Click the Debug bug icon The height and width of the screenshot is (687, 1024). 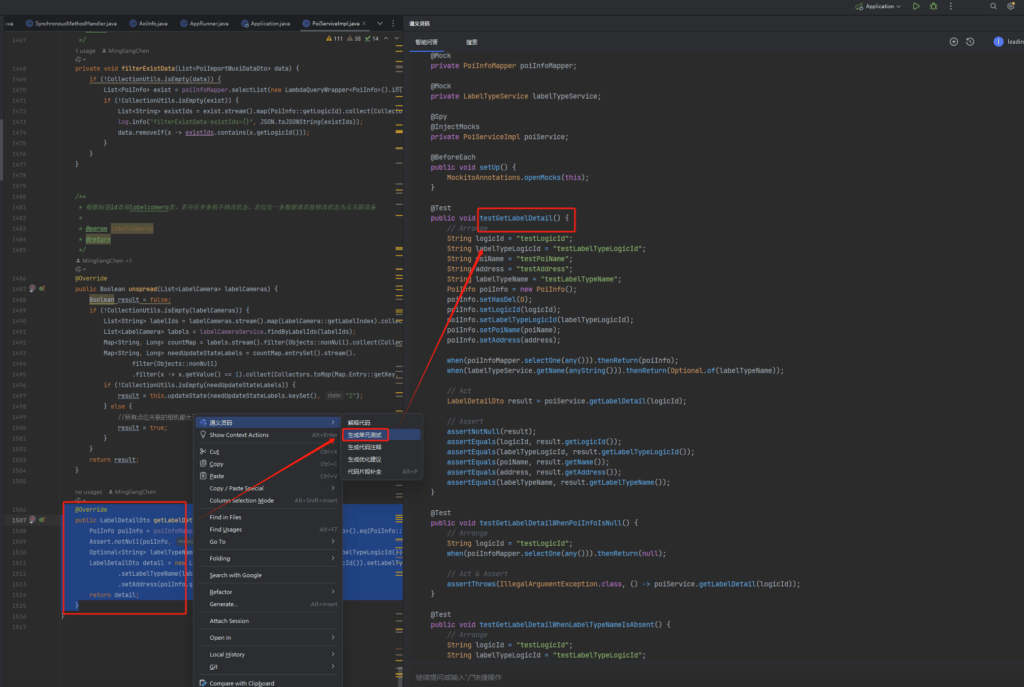point(933,6)
